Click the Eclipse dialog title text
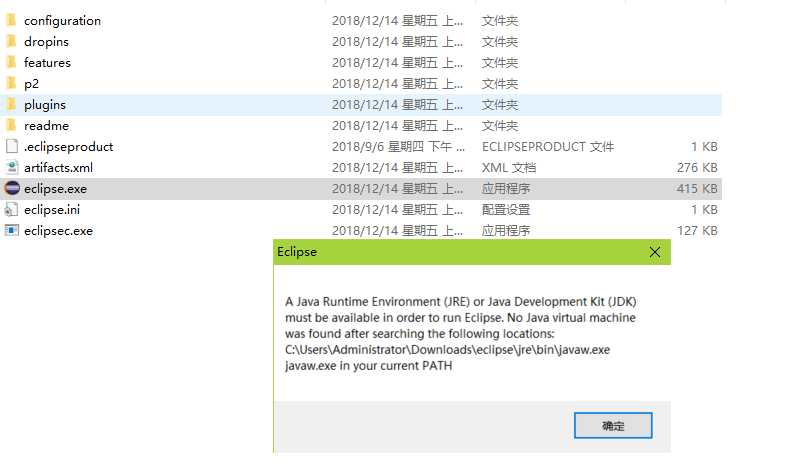 (297, 251)
